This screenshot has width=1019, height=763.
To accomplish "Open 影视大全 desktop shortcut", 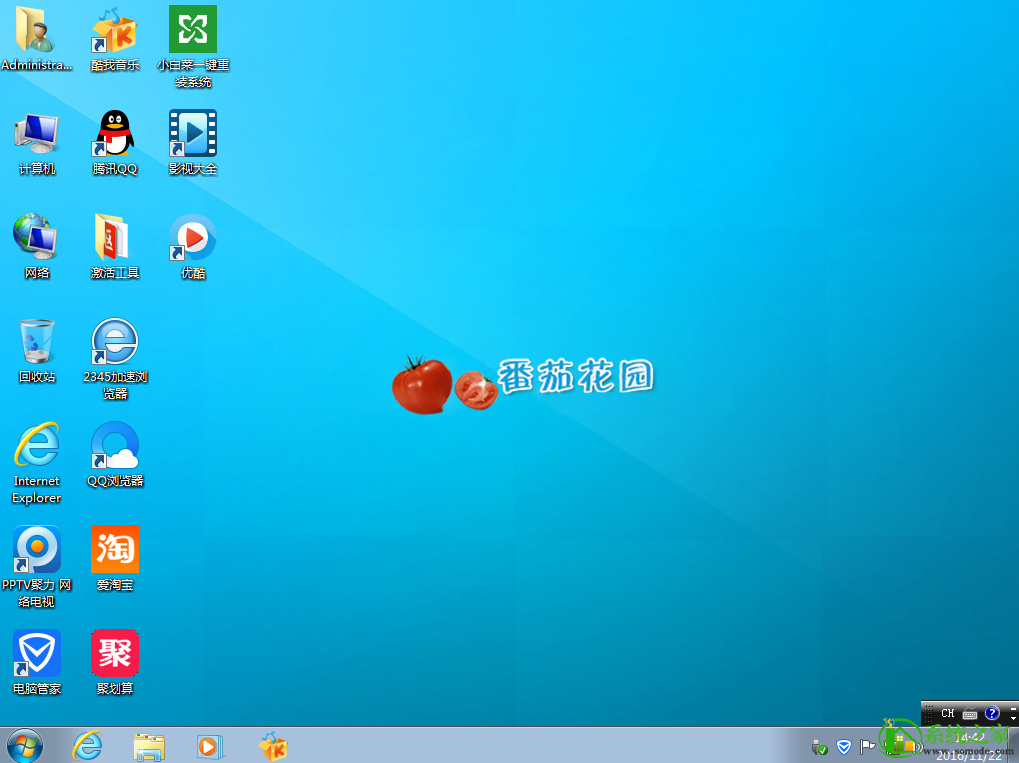I will point(193,144).
